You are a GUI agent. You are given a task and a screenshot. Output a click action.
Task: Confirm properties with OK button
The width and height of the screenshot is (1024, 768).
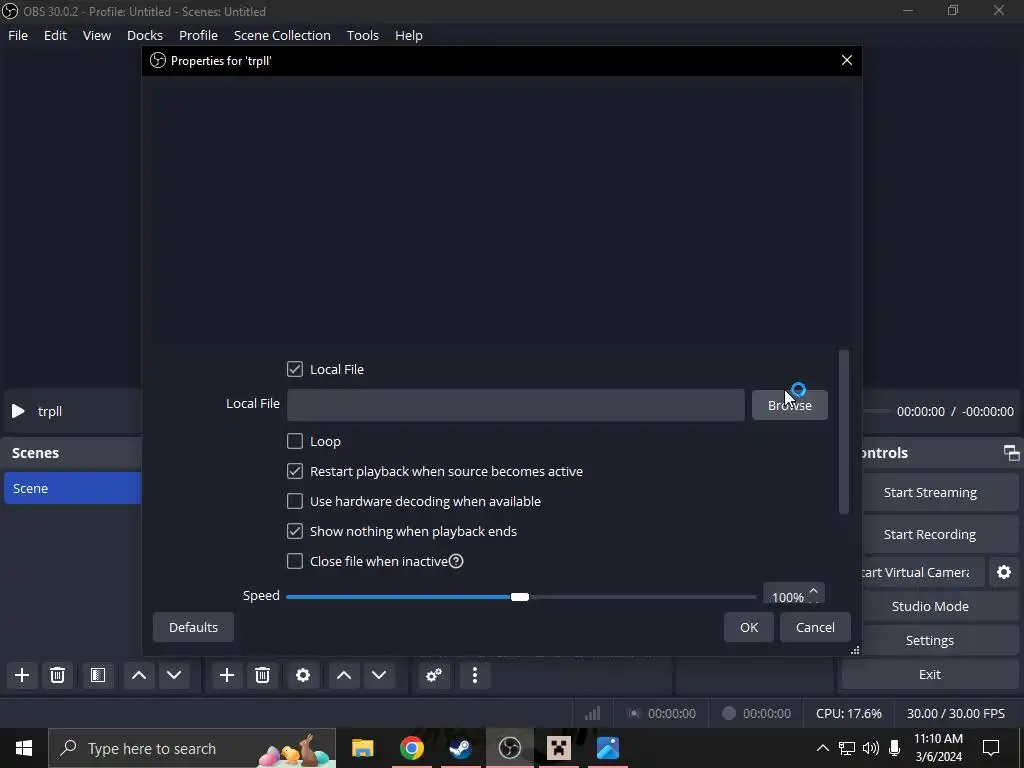748,627
